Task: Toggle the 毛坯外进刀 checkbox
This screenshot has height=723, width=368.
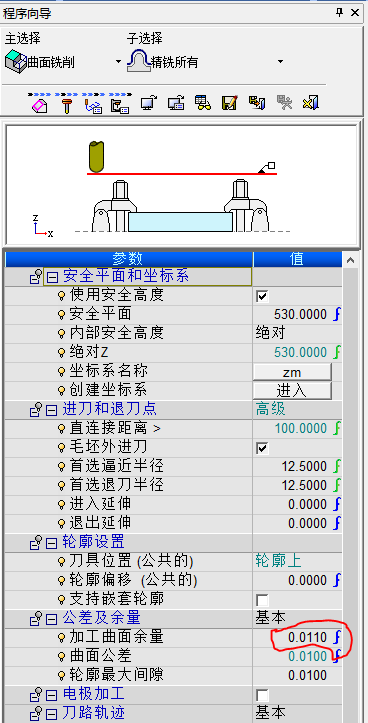Action: (x=262, y=448)
